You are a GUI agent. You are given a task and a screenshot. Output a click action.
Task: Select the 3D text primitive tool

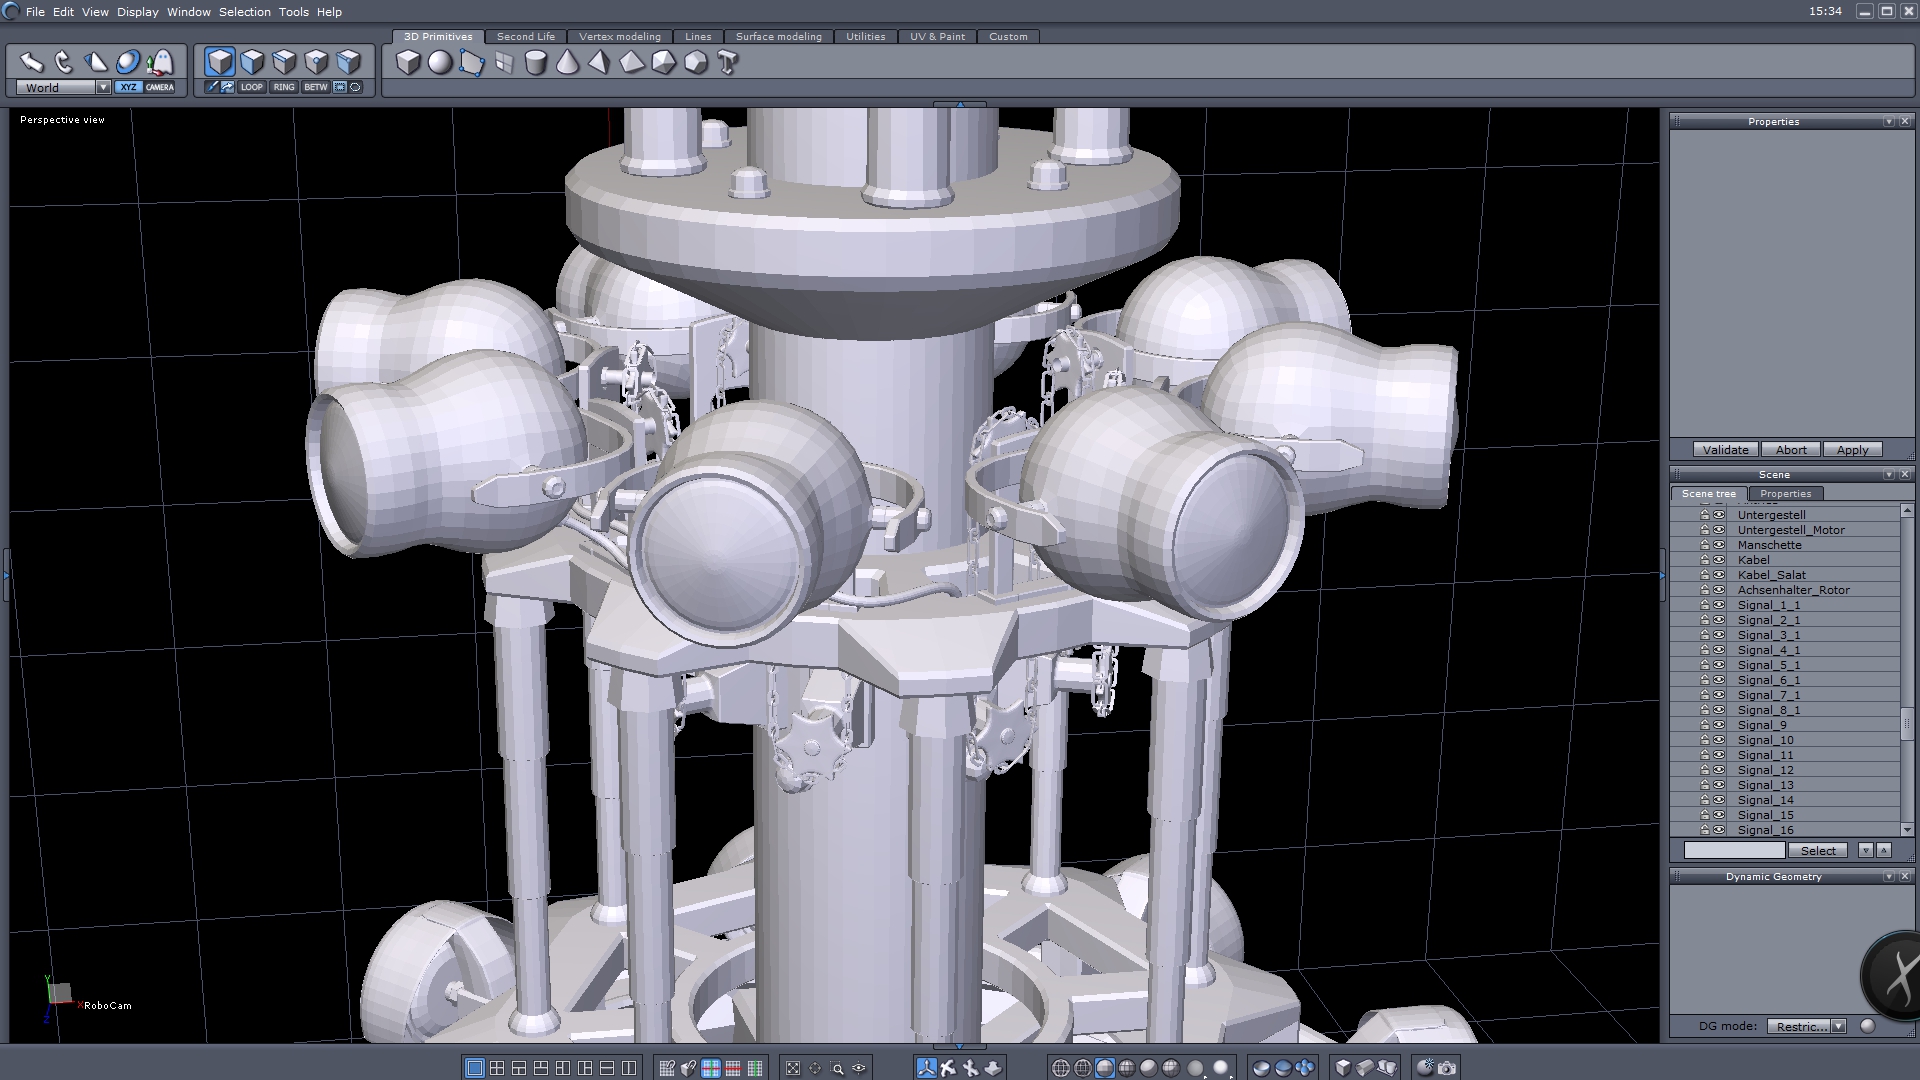pos(728,63)
